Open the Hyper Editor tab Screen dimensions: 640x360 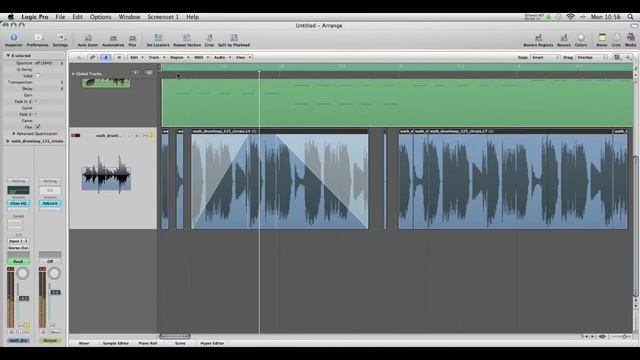click(212, 343)
